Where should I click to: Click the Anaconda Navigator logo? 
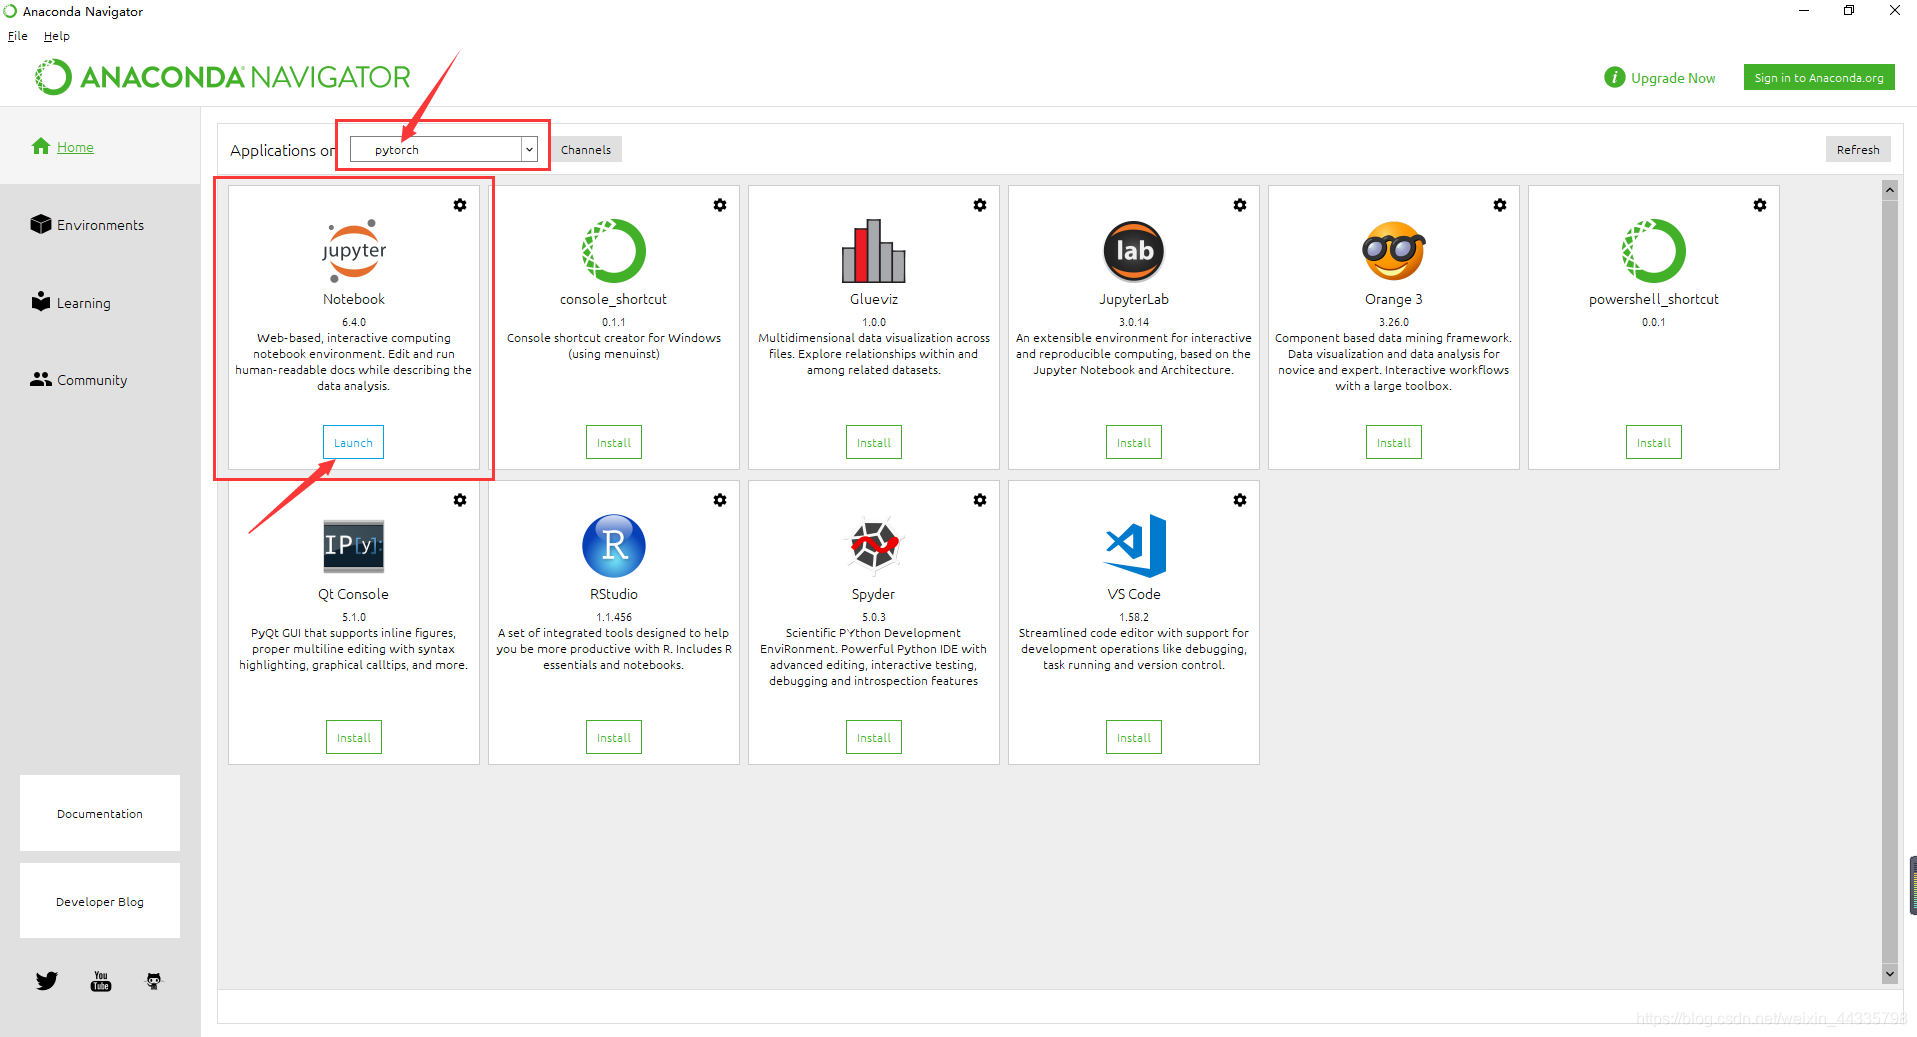tap(223, 77)
